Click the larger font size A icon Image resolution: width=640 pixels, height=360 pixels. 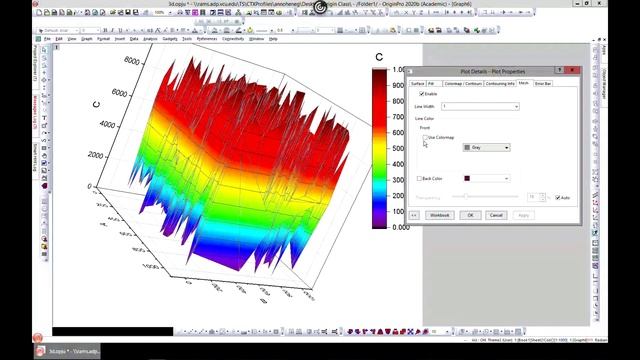(x=158, y=31)
